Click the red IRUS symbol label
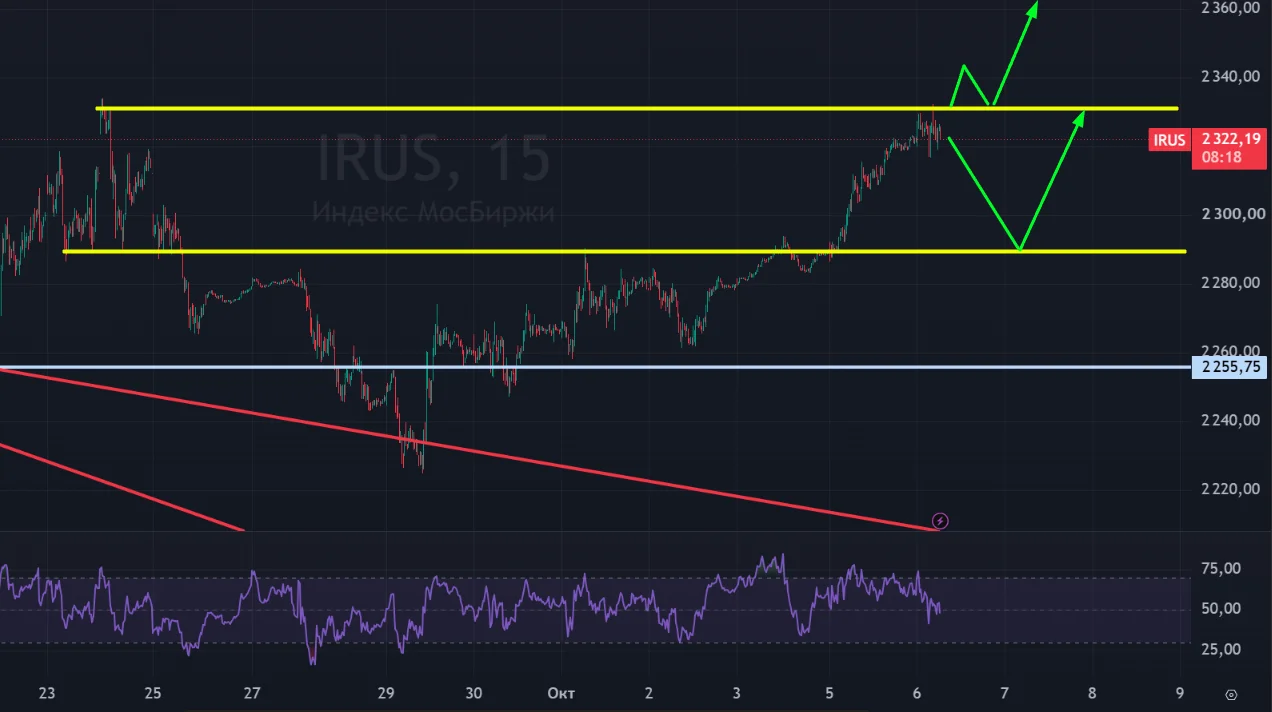This screenshot has height=712, width=1272. [1170, 140]
